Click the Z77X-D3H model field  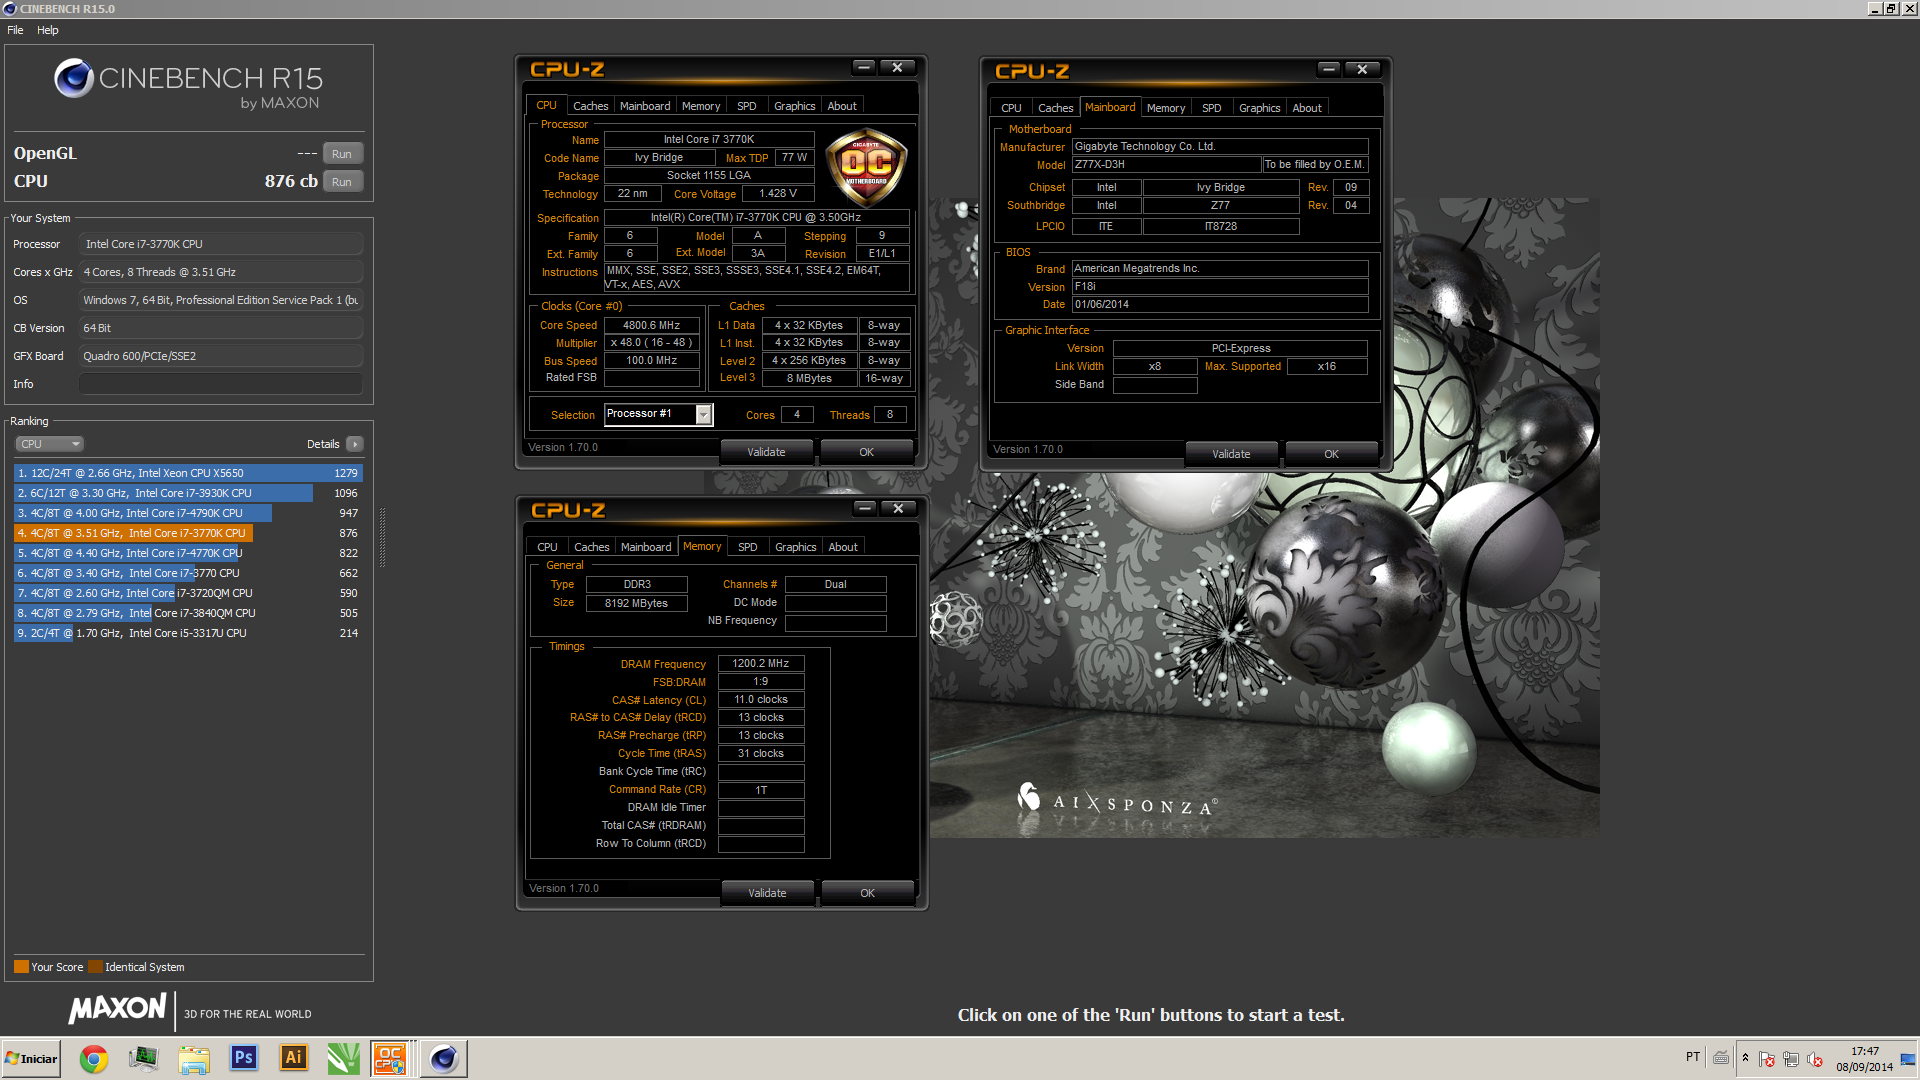1167,165
